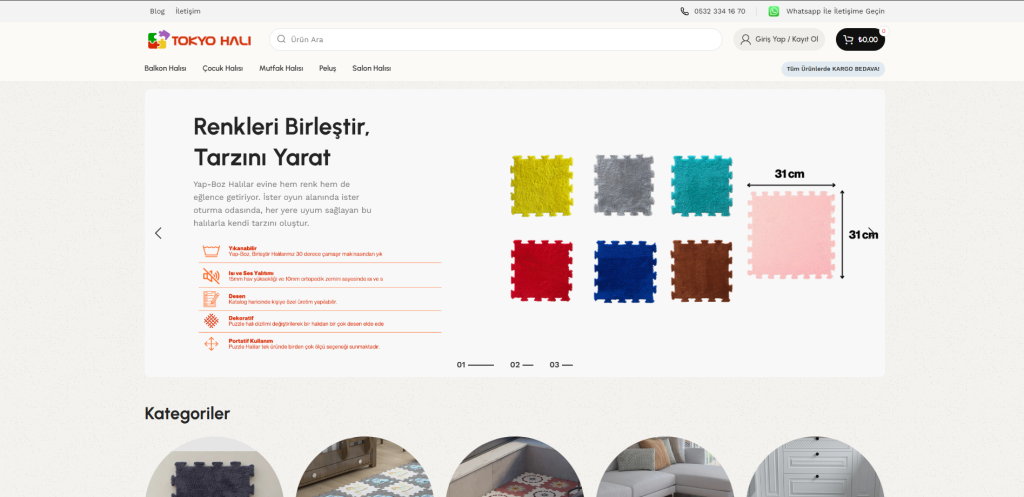Advance carousel with right arrow
1024x497 pixels.
point(871,233)
